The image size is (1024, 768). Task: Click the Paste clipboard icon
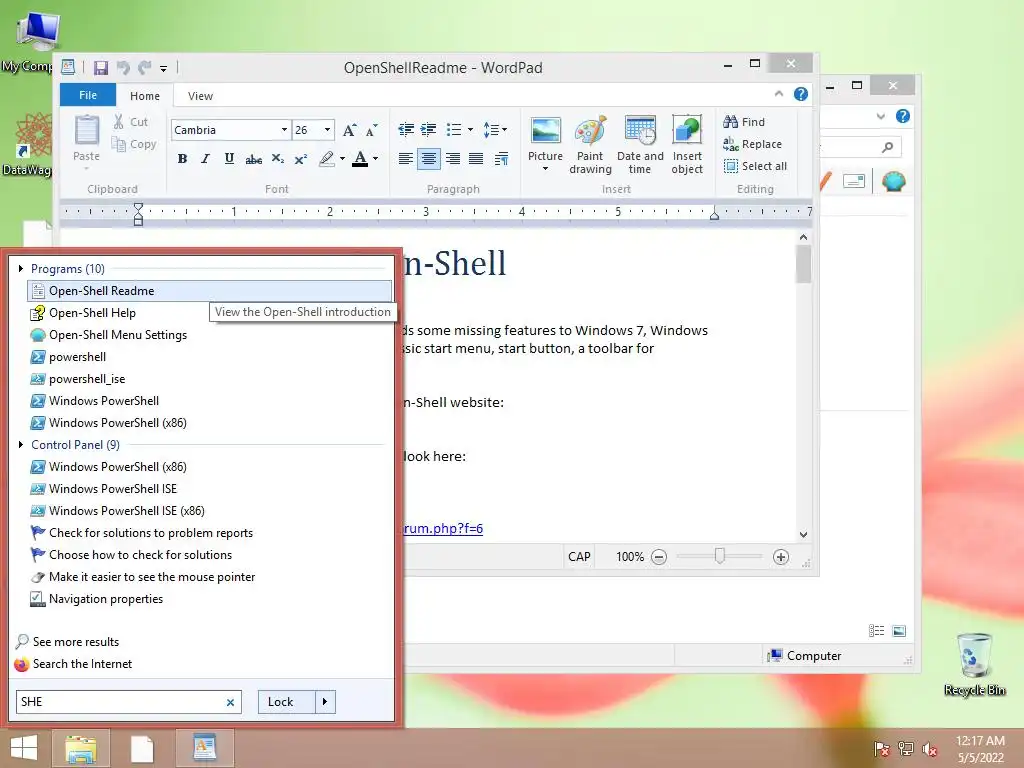tap(86, 131)
